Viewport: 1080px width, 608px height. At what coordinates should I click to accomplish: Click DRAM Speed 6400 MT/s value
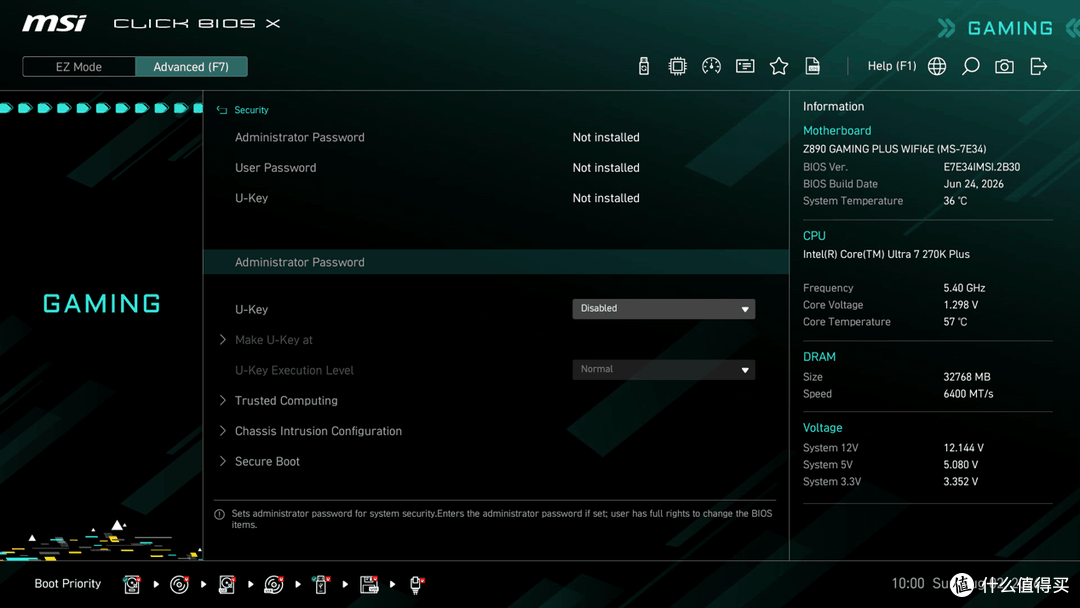(968, 395)
